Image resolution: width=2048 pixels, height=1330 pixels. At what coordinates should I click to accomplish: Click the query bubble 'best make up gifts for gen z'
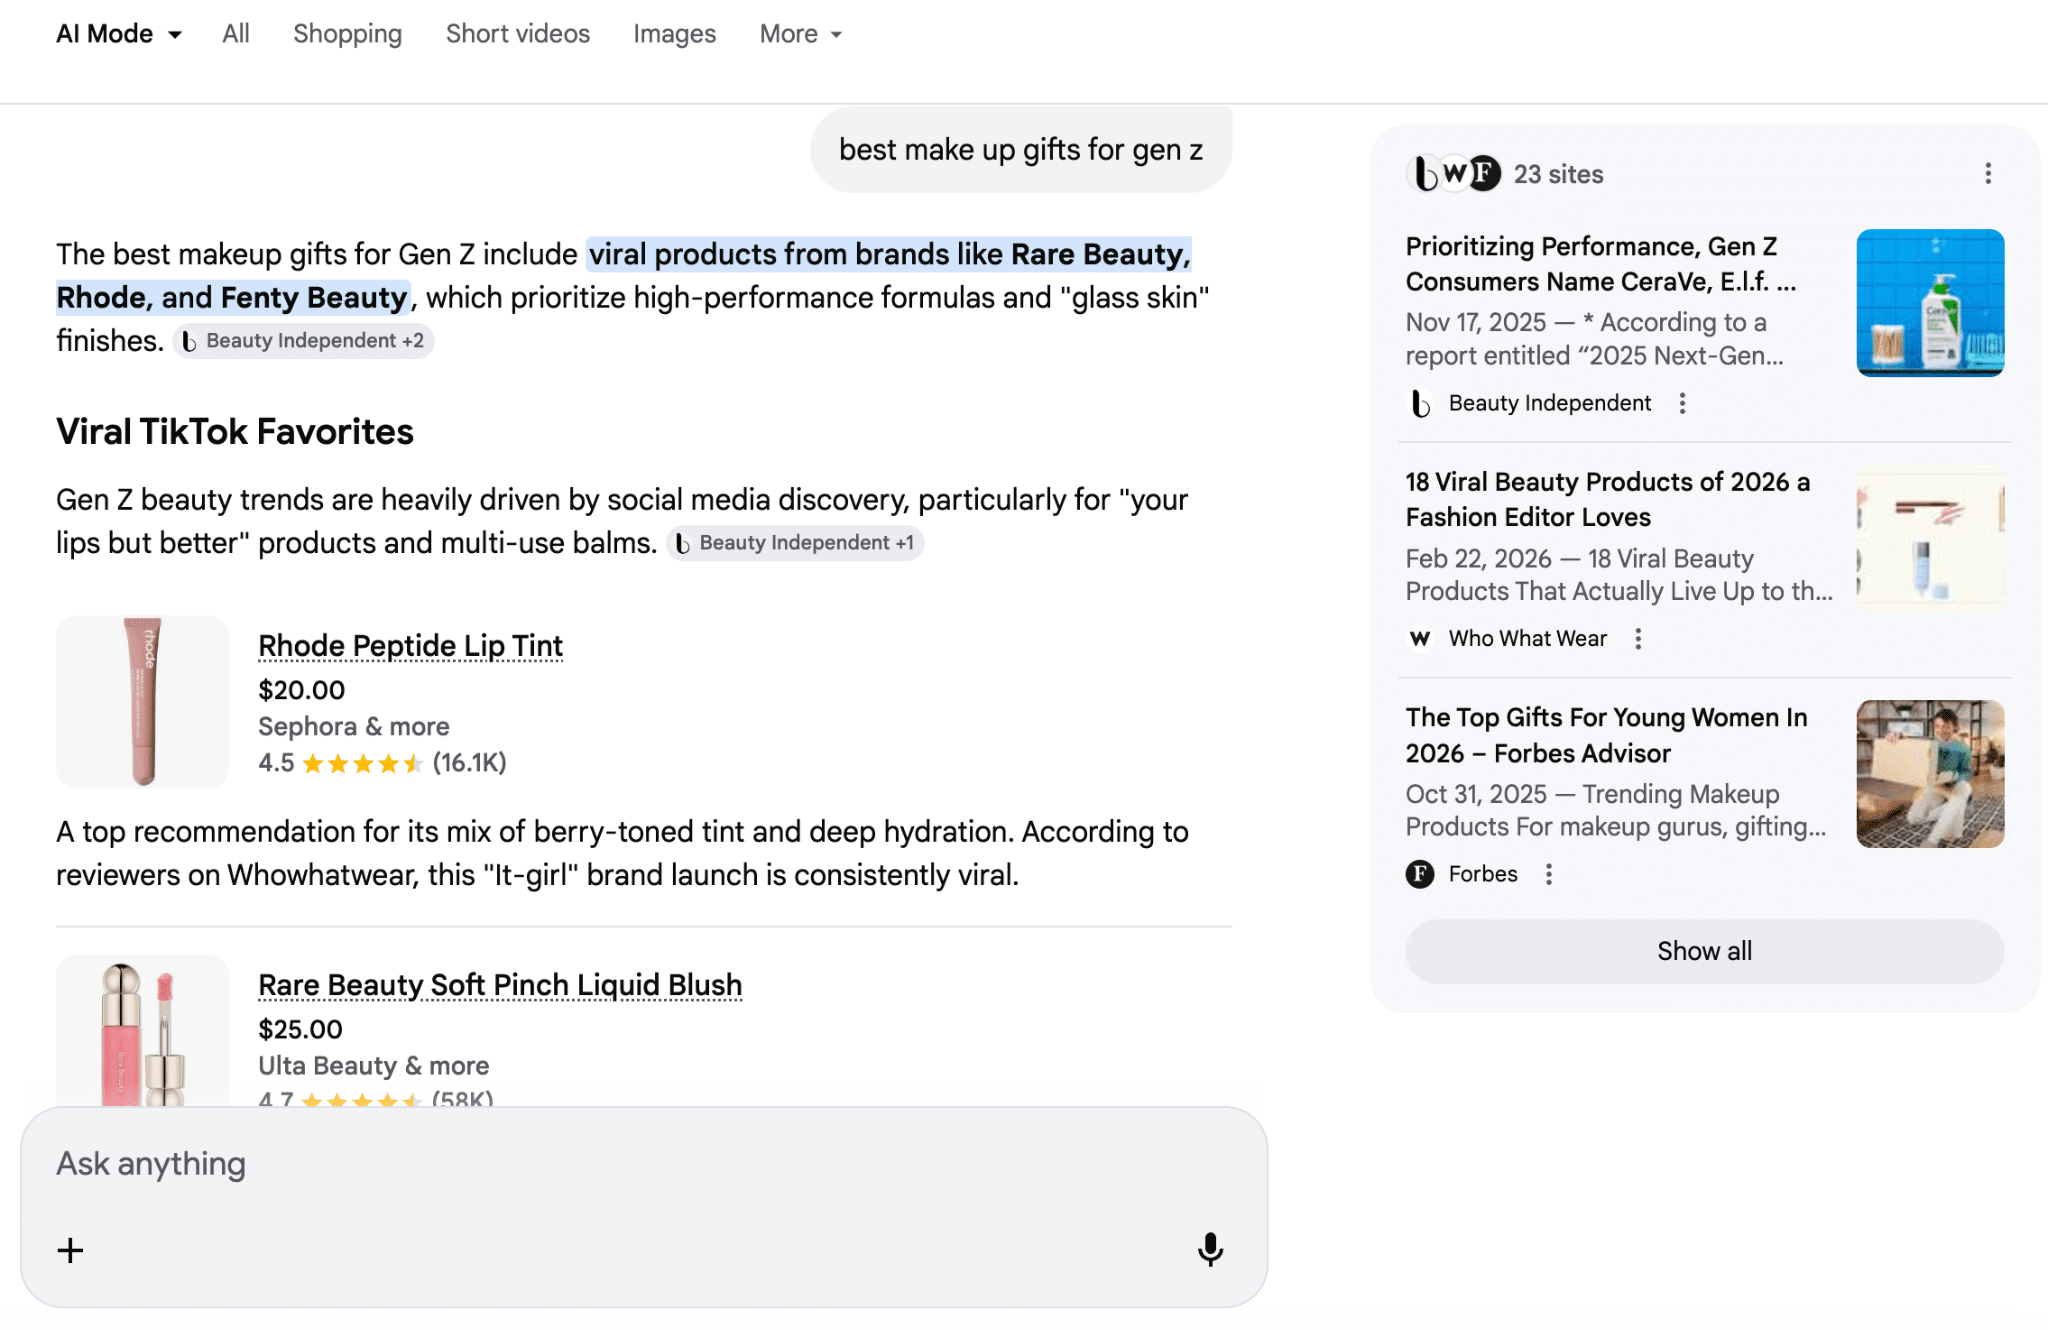click(x=1021, y=150)
